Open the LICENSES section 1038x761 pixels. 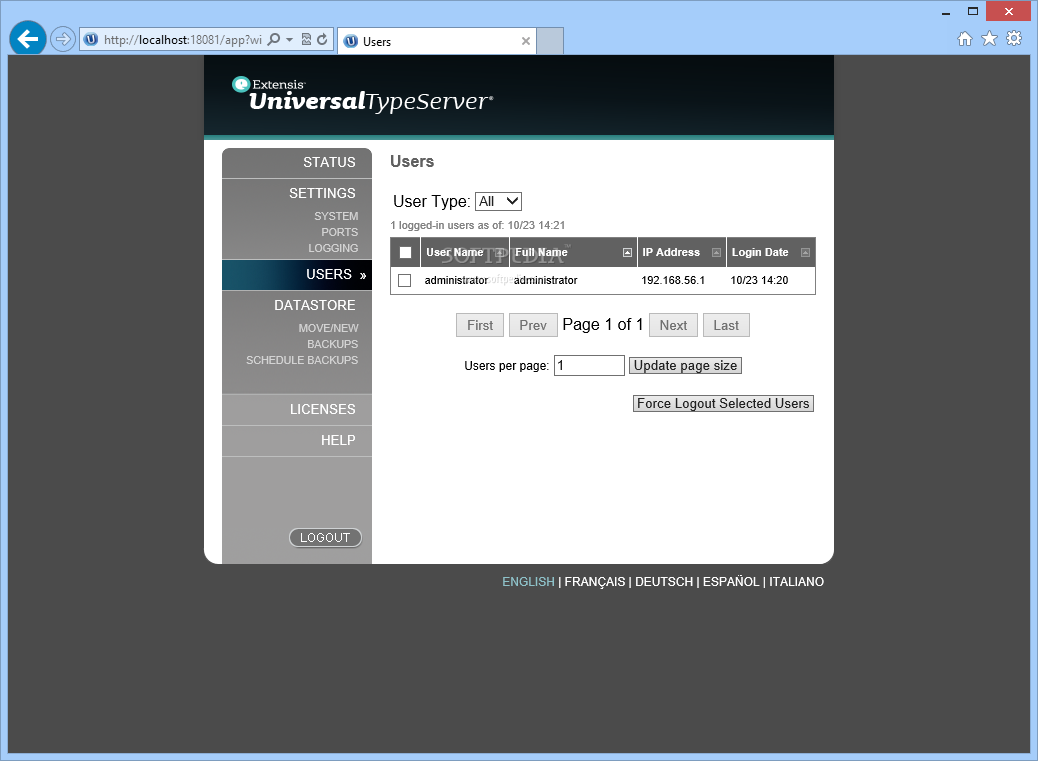322,409
